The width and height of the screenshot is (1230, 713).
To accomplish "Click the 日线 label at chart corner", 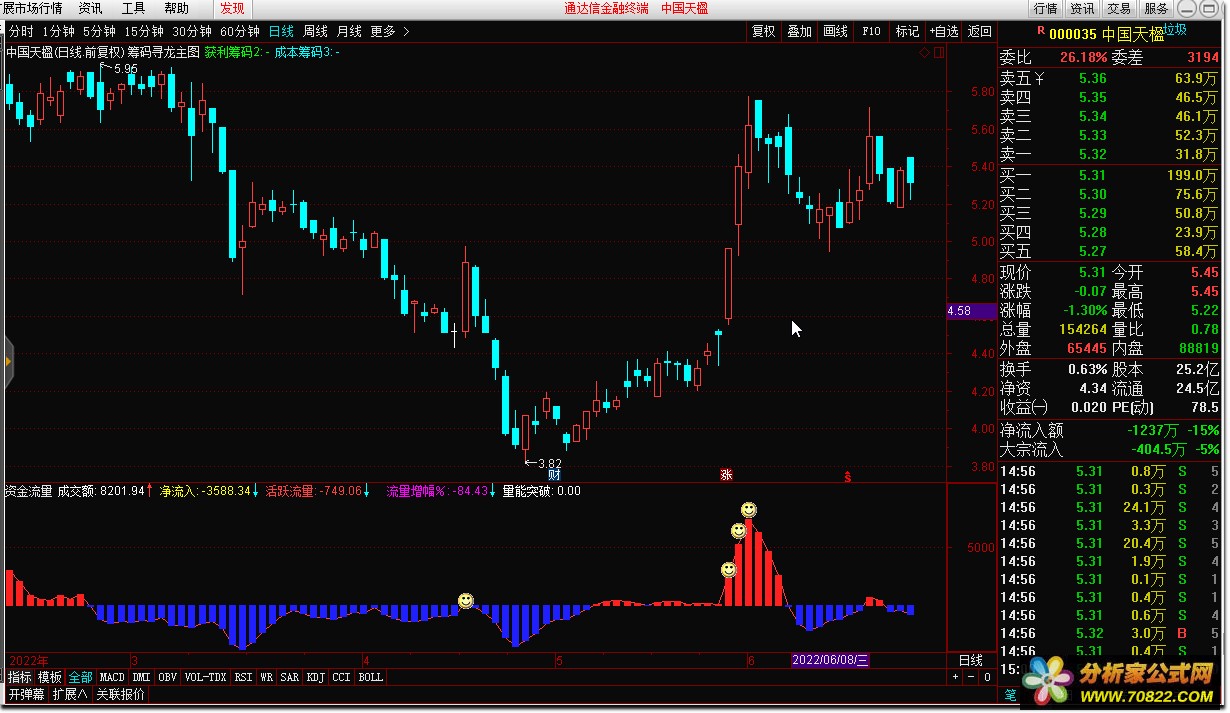I will (970, 660).
